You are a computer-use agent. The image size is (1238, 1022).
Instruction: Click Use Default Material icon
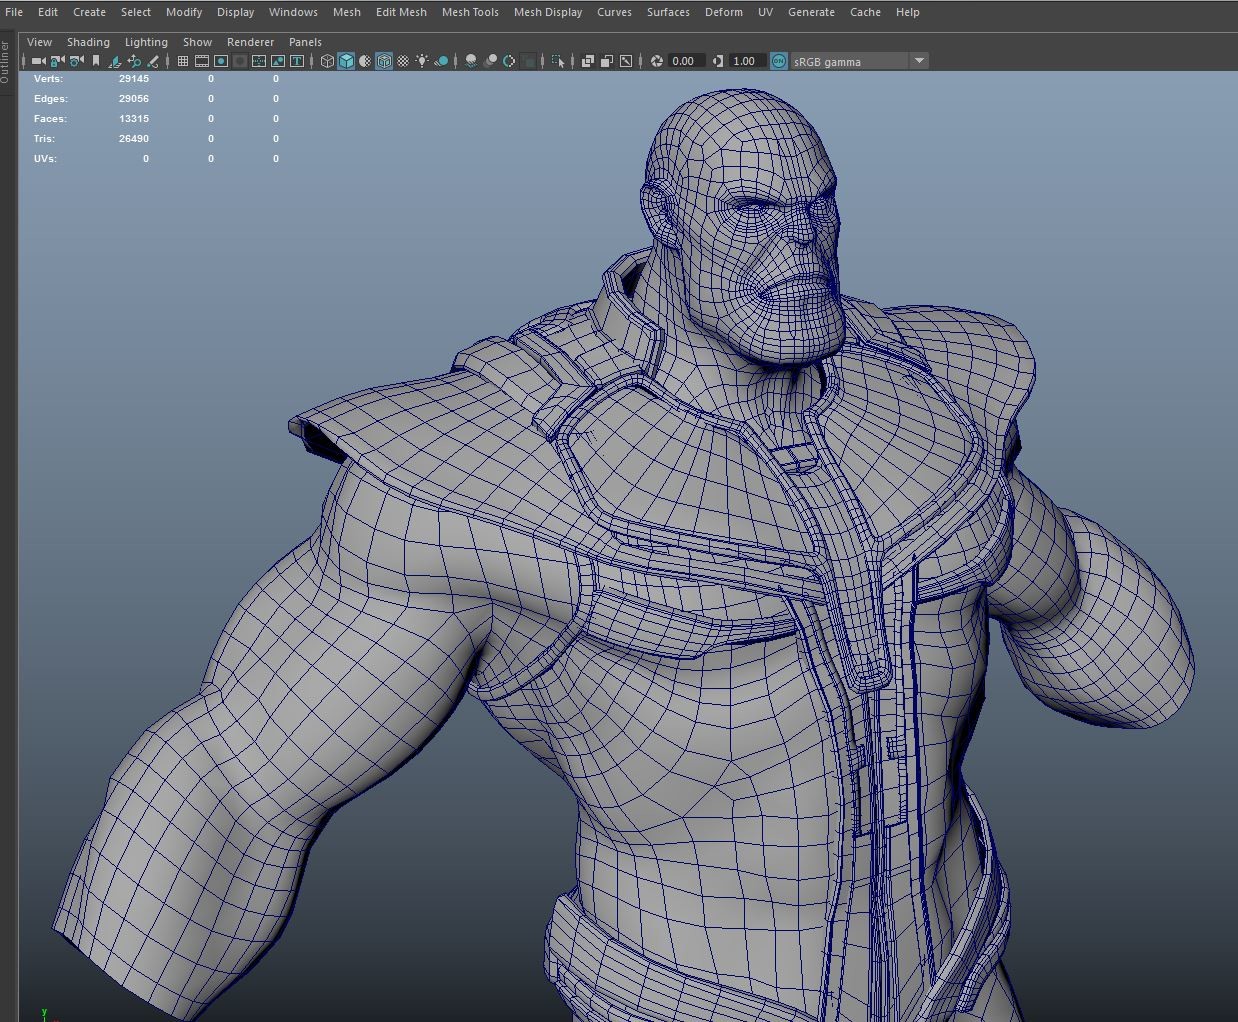[365, 61]
